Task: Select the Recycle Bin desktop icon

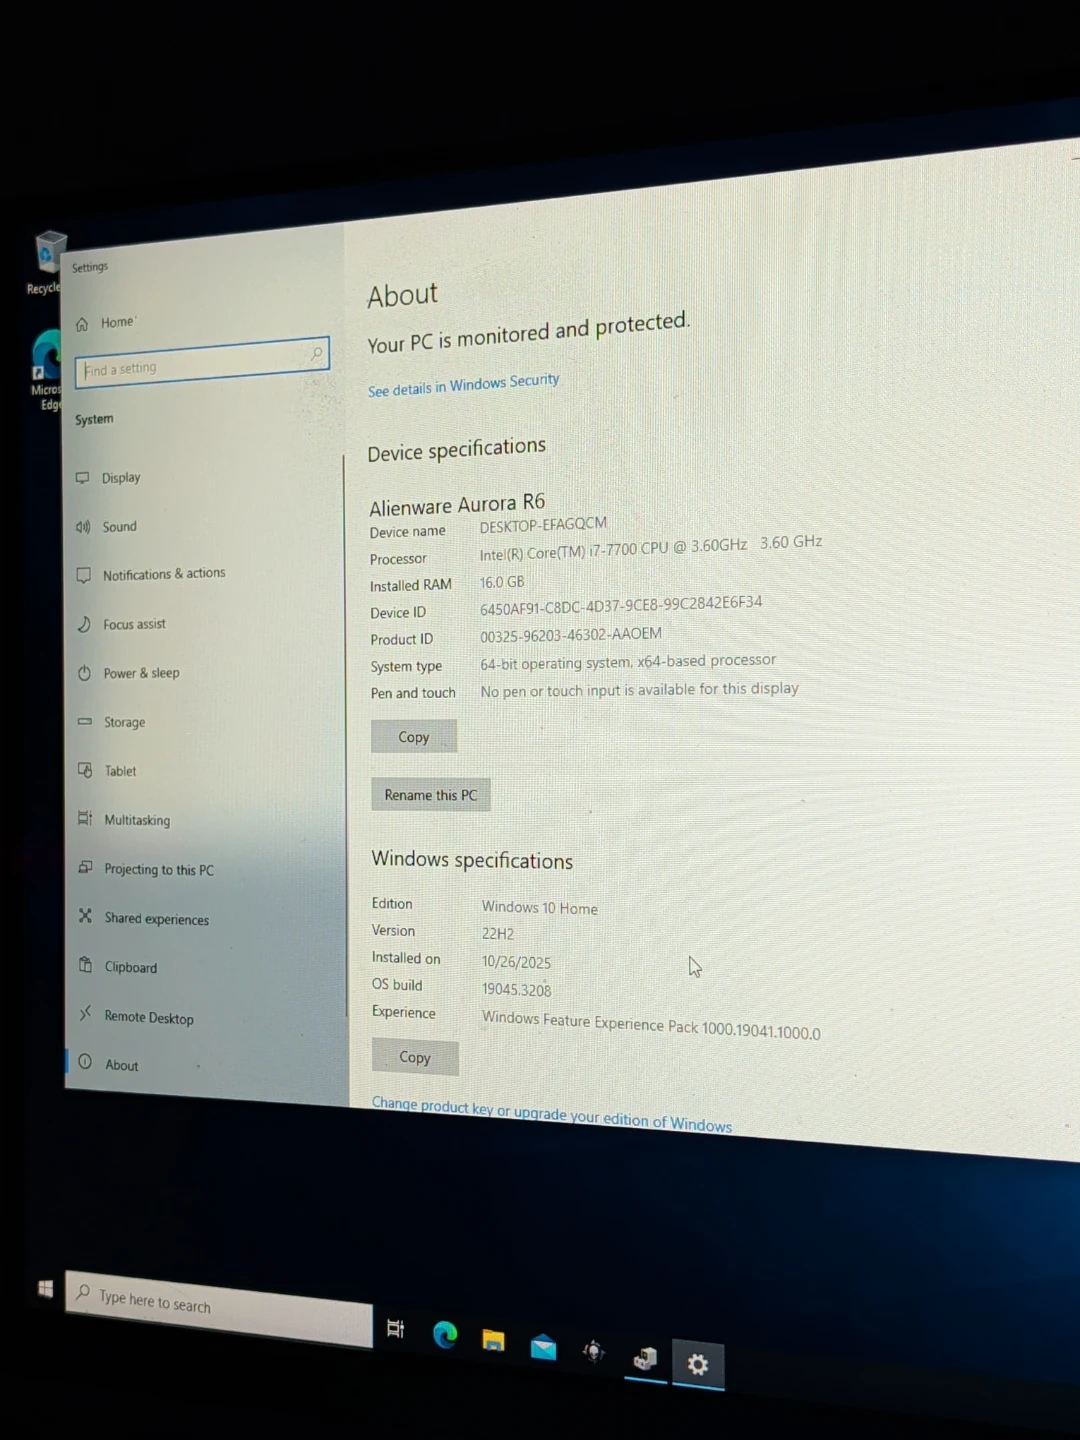Action: [47, 262]
